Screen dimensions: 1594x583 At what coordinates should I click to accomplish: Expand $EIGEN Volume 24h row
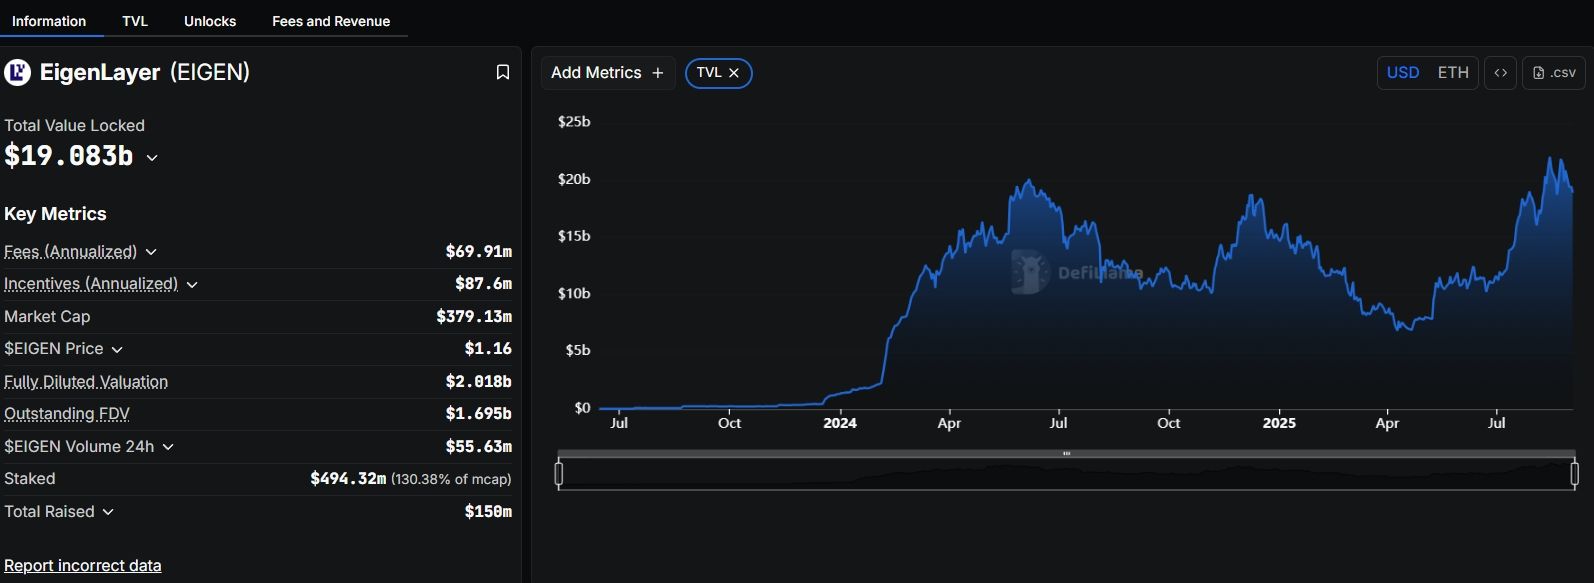point(168,447)
